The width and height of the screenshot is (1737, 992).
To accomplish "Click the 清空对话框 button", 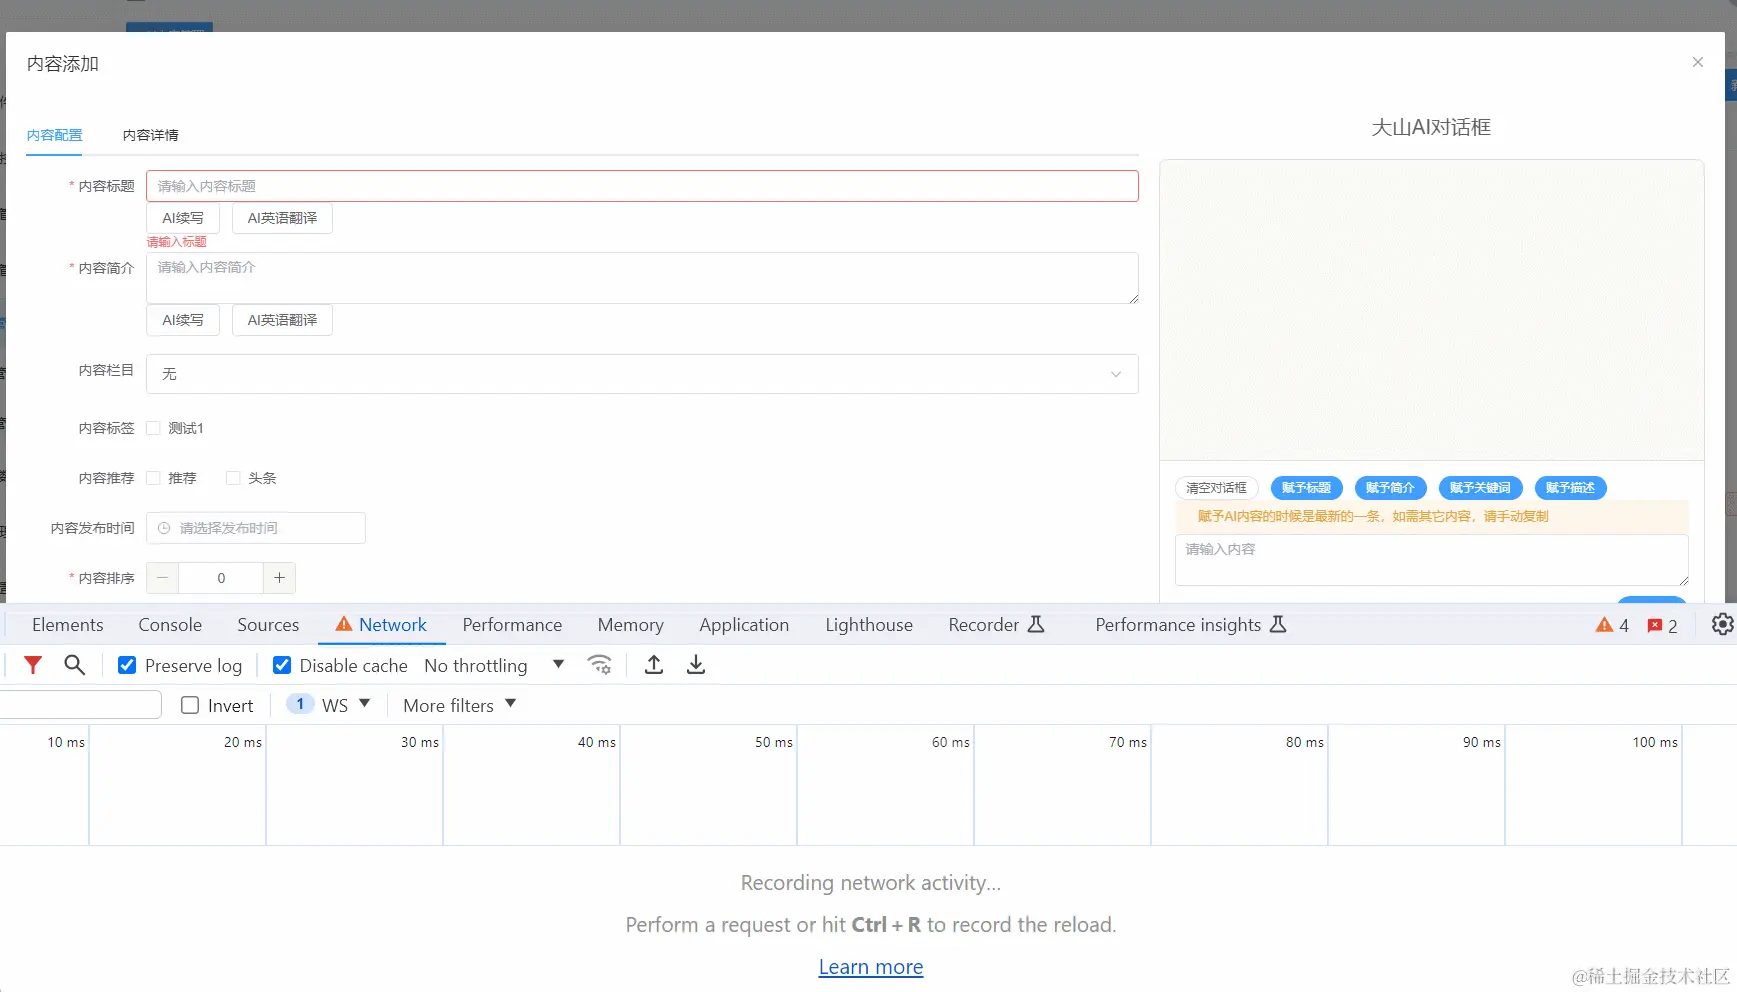I will pos(1216,488).
